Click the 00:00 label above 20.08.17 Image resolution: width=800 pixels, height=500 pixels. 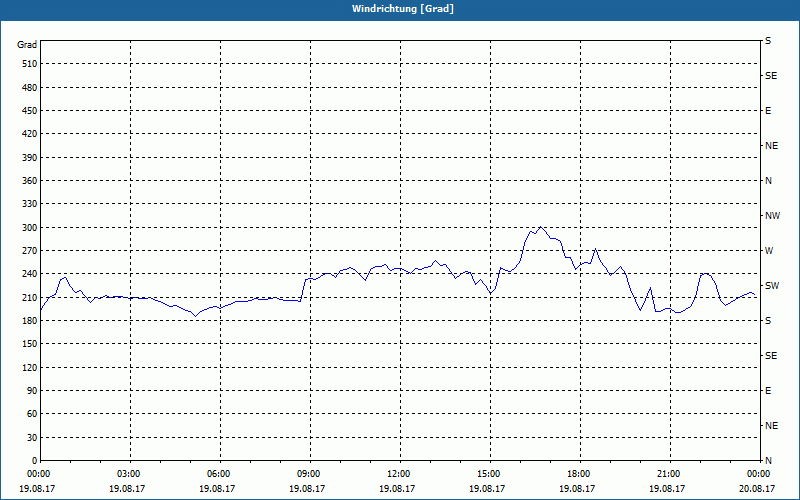[758, 474]
